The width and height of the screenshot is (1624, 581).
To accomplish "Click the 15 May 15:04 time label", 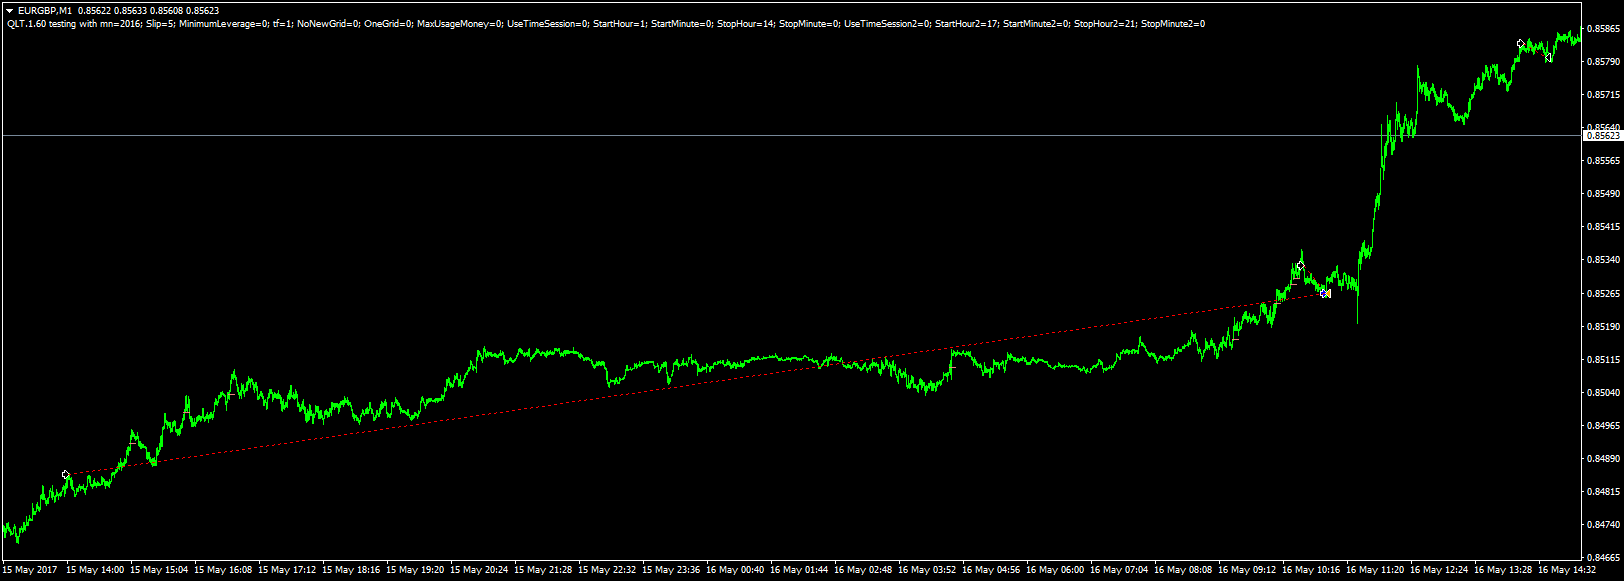I will tap(159, 570).
